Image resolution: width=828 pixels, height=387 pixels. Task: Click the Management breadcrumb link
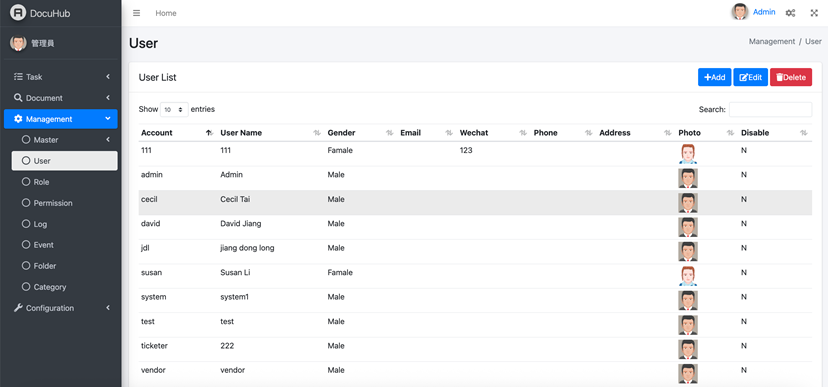[x=771, y=41]
